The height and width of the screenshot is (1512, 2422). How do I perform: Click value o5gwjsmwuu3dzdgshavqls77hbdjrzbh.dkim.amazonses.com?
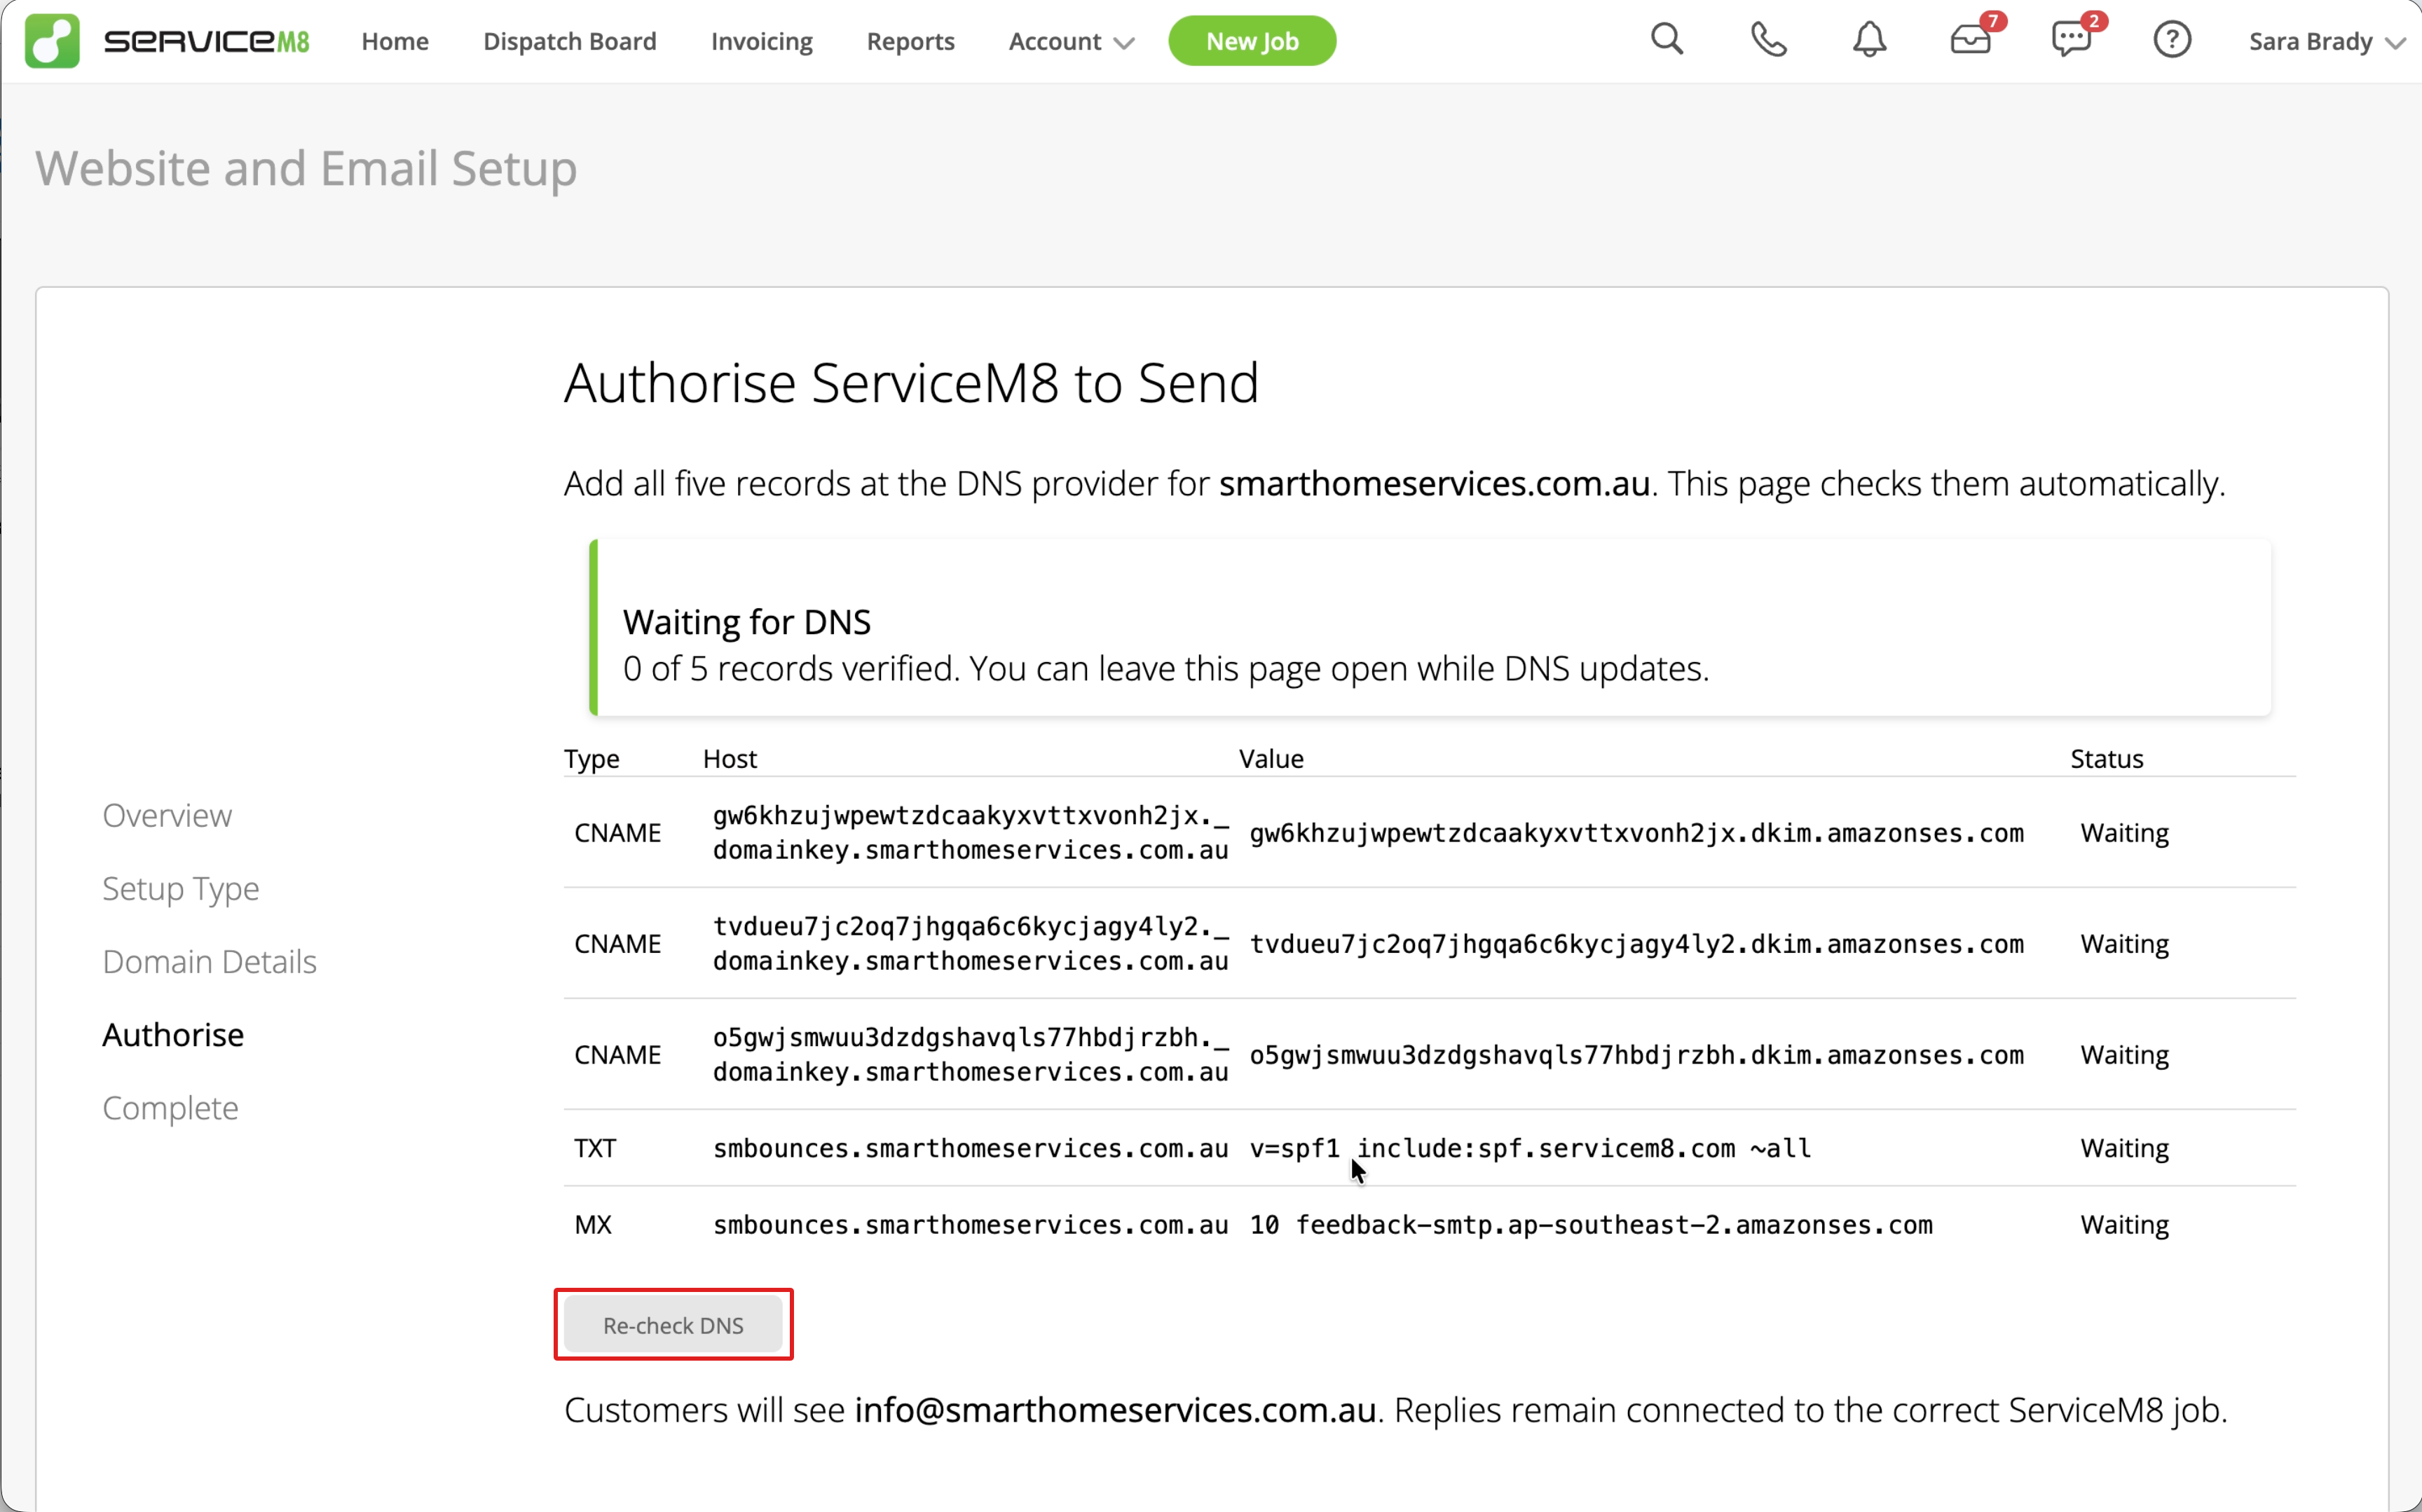[1636, 1055]
